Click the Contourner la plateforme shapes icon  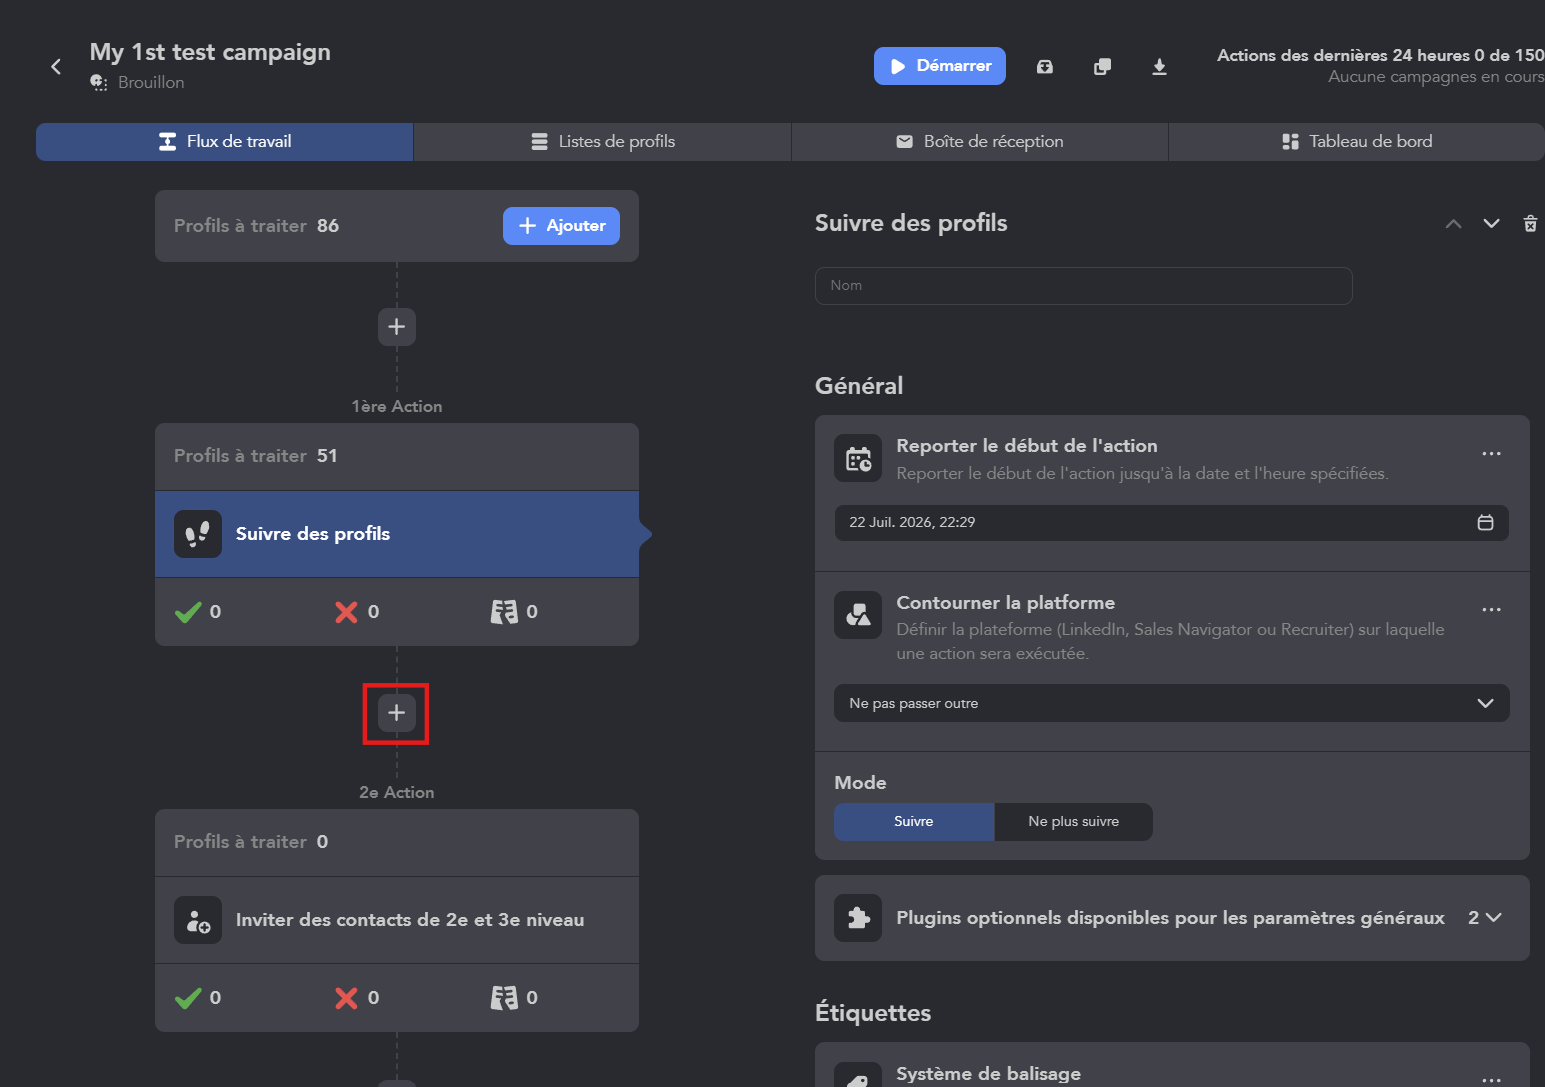(x=858, y=614)
